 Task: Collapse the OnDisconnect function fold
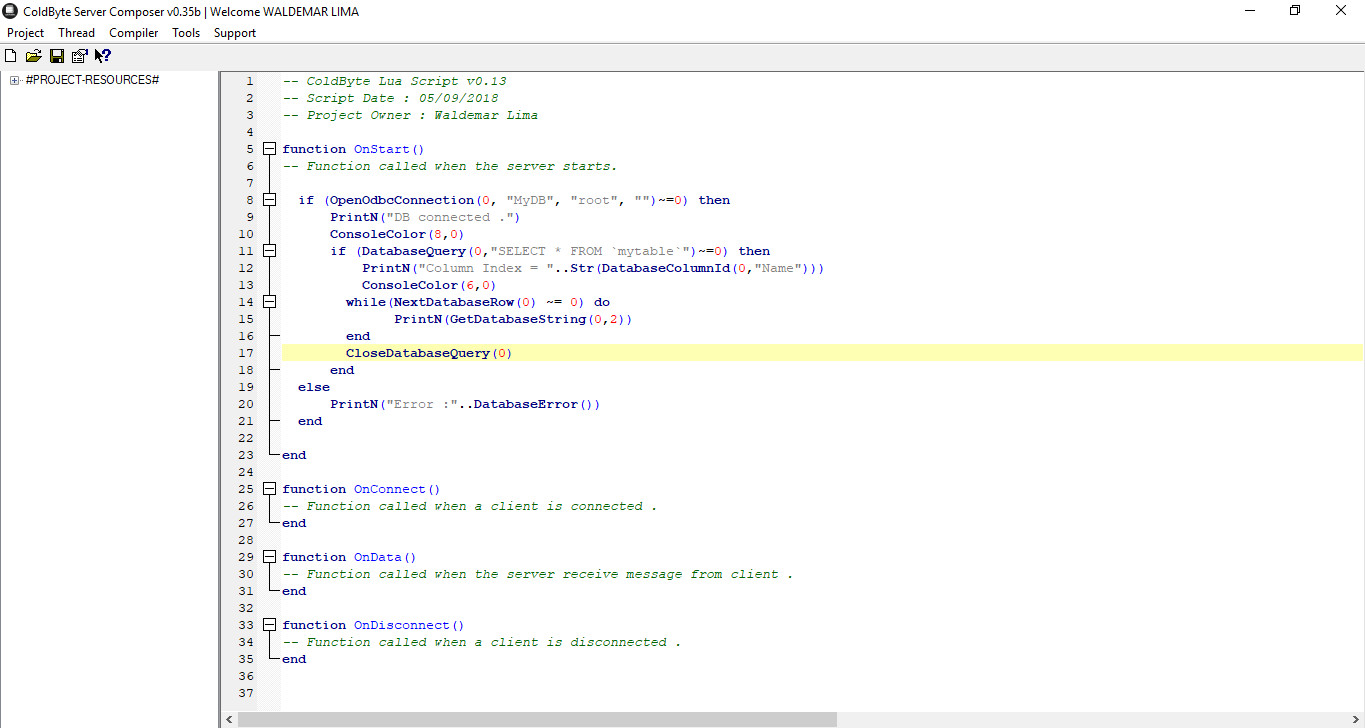(x=269, y=624)
